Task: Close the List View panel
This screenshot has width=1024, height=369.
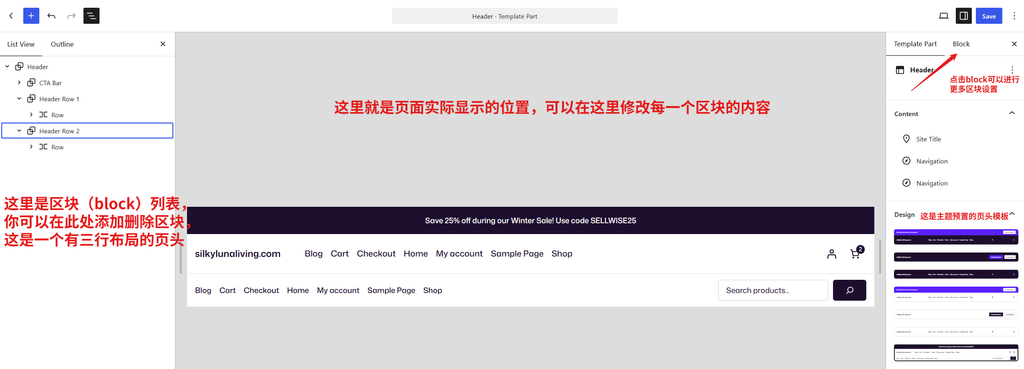Action: pos(163,44)
